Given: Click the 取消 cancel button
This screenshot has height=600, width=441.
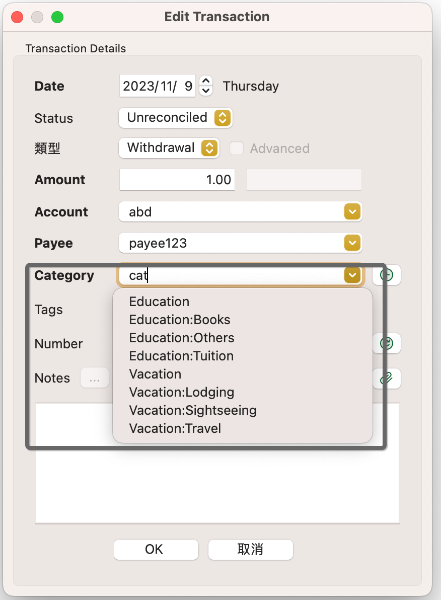Looking at the screenshot, I should point(251,549).
